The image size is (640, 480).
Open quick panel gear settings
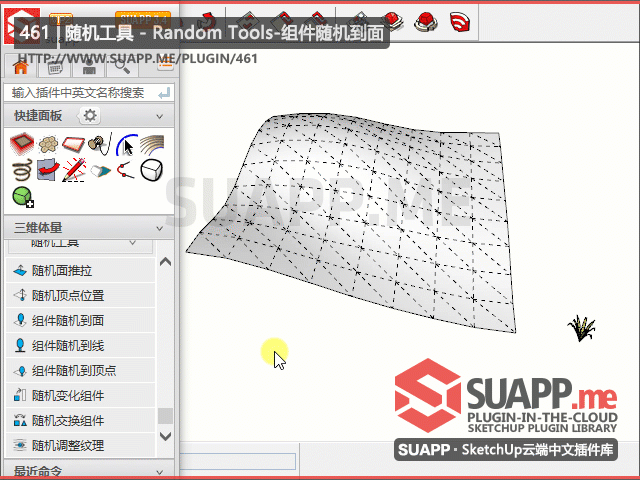[90, 116]
